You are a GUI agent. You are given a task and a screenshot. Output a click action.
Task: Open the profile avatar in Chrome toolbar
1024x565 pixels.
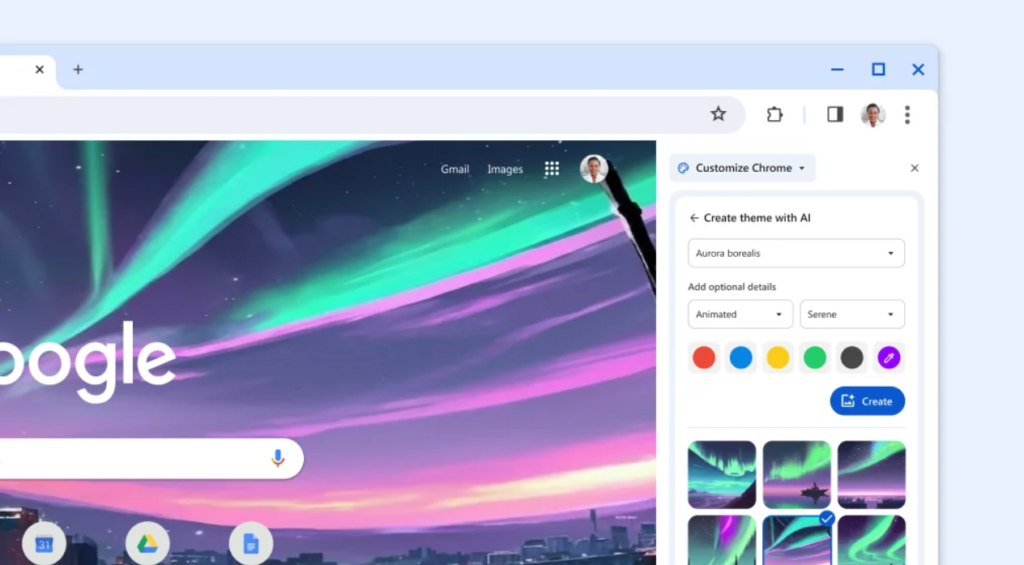click(872, 115)
